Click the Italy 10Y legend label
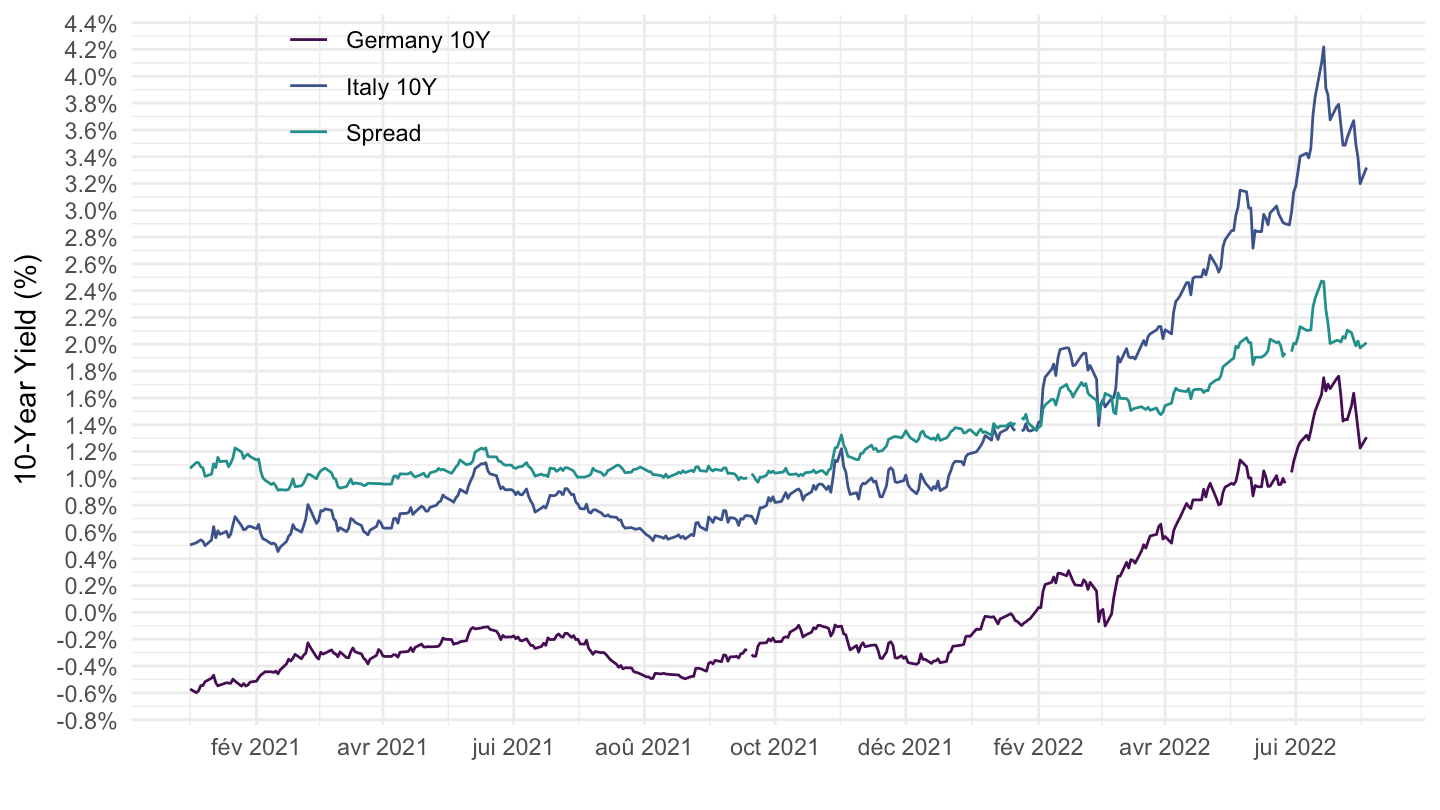 [391, 86]
